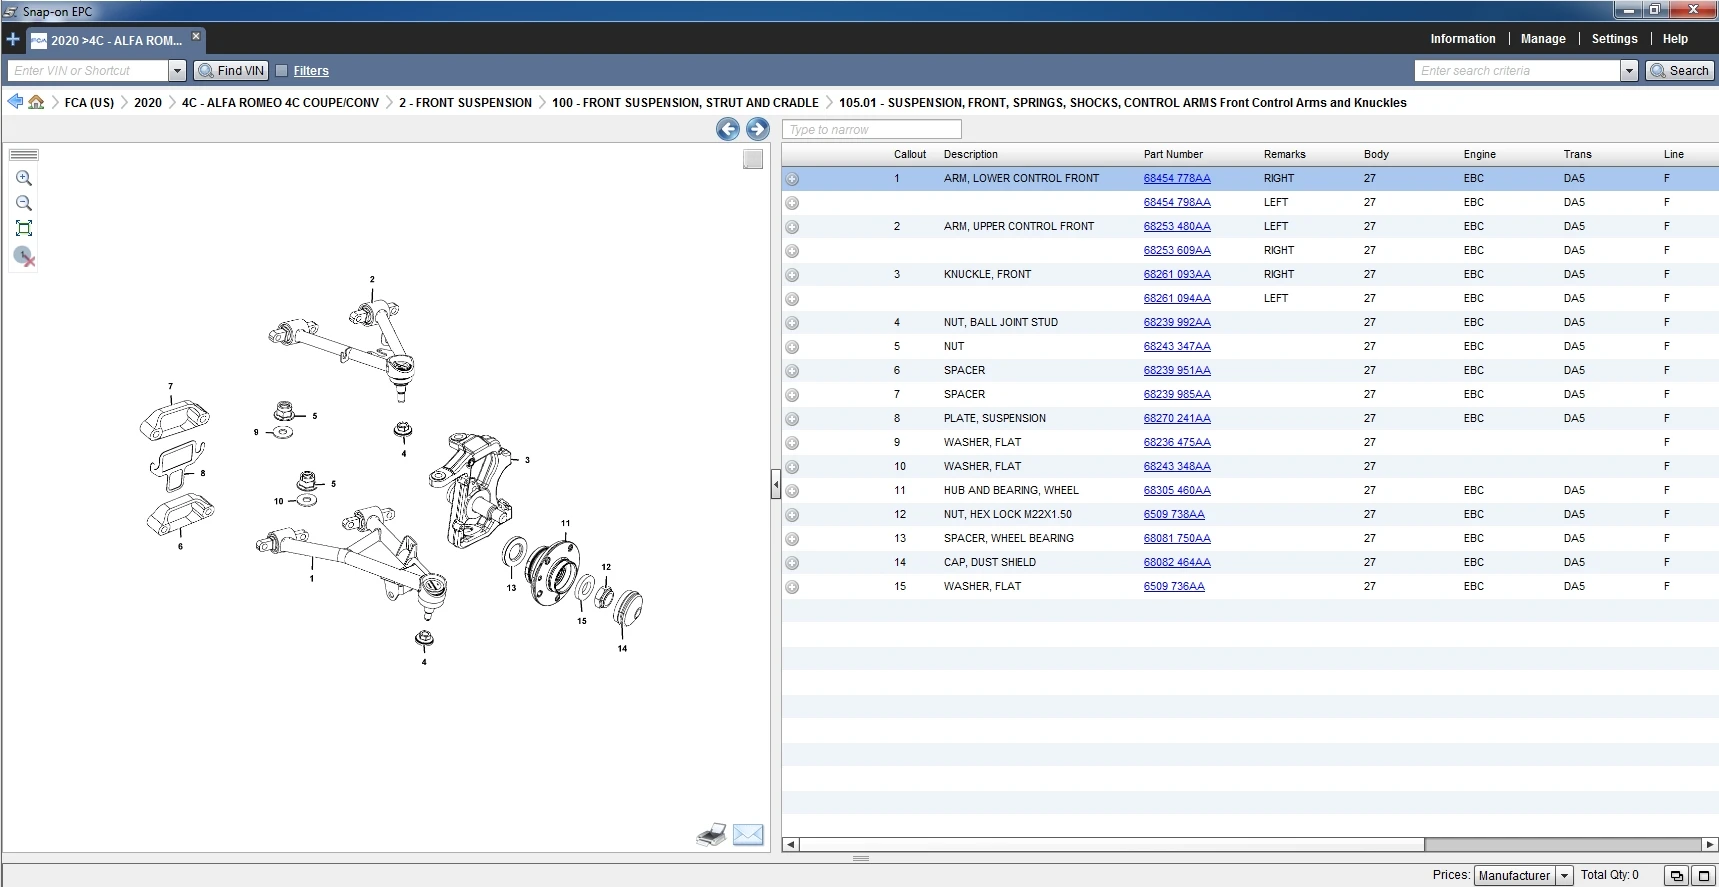This screenshot has height=887, width=1719.
Task: Collapse the diagram panel using the splitter arrow
Action: (776, 485)
